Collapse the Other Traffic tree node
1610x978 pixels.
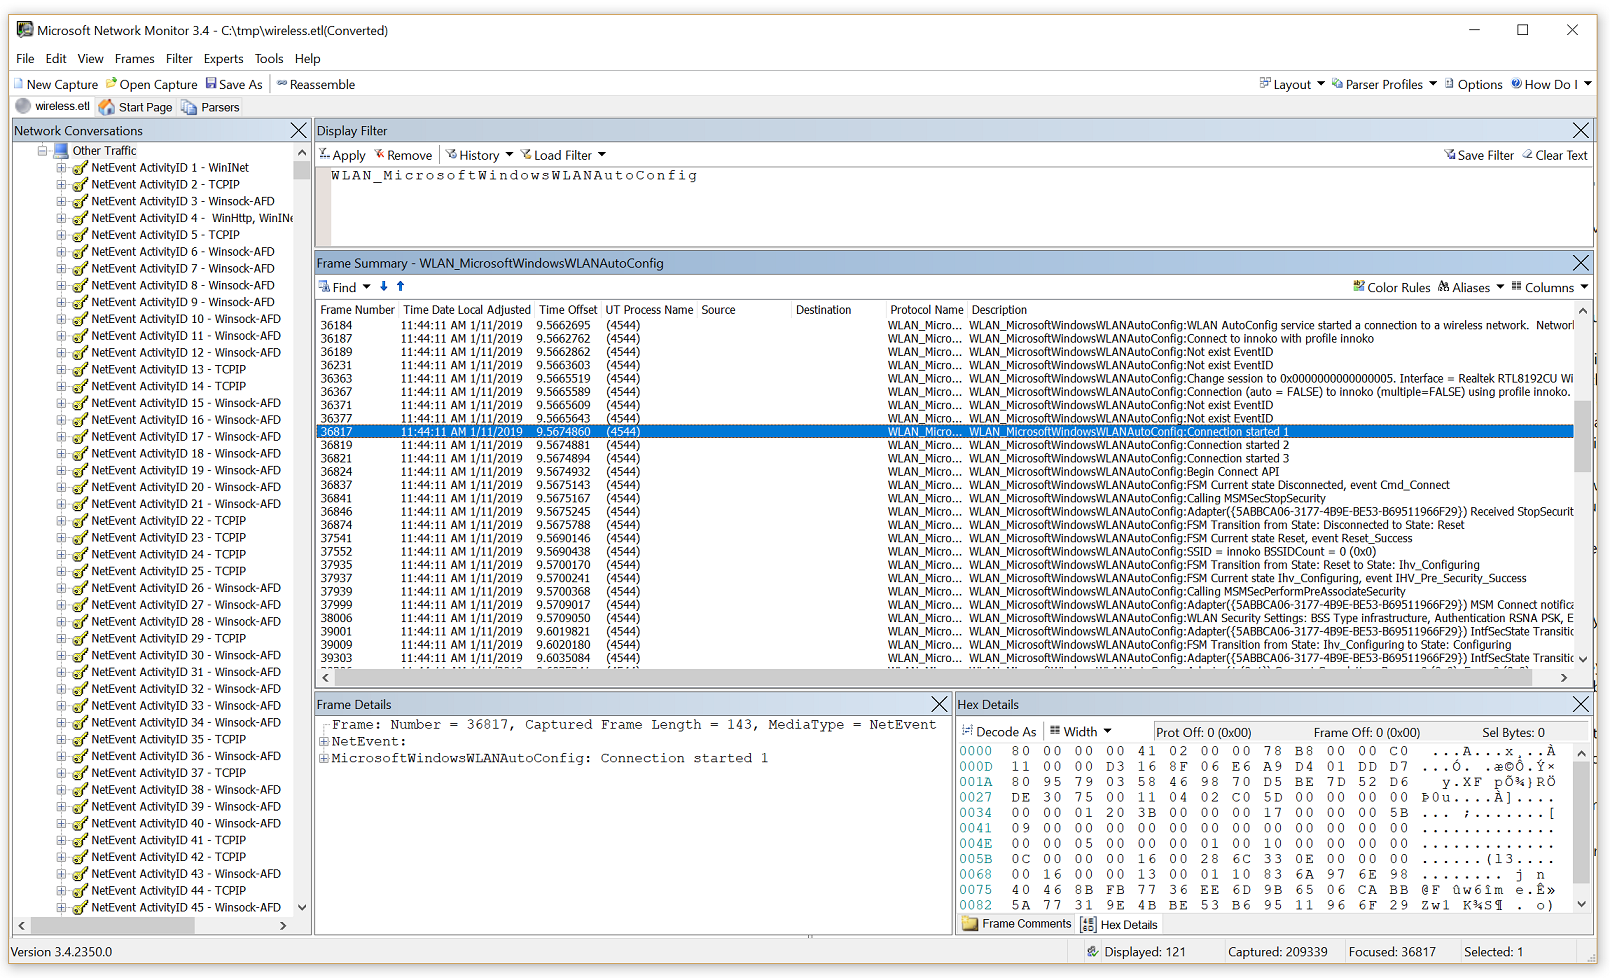coord(43,151)
